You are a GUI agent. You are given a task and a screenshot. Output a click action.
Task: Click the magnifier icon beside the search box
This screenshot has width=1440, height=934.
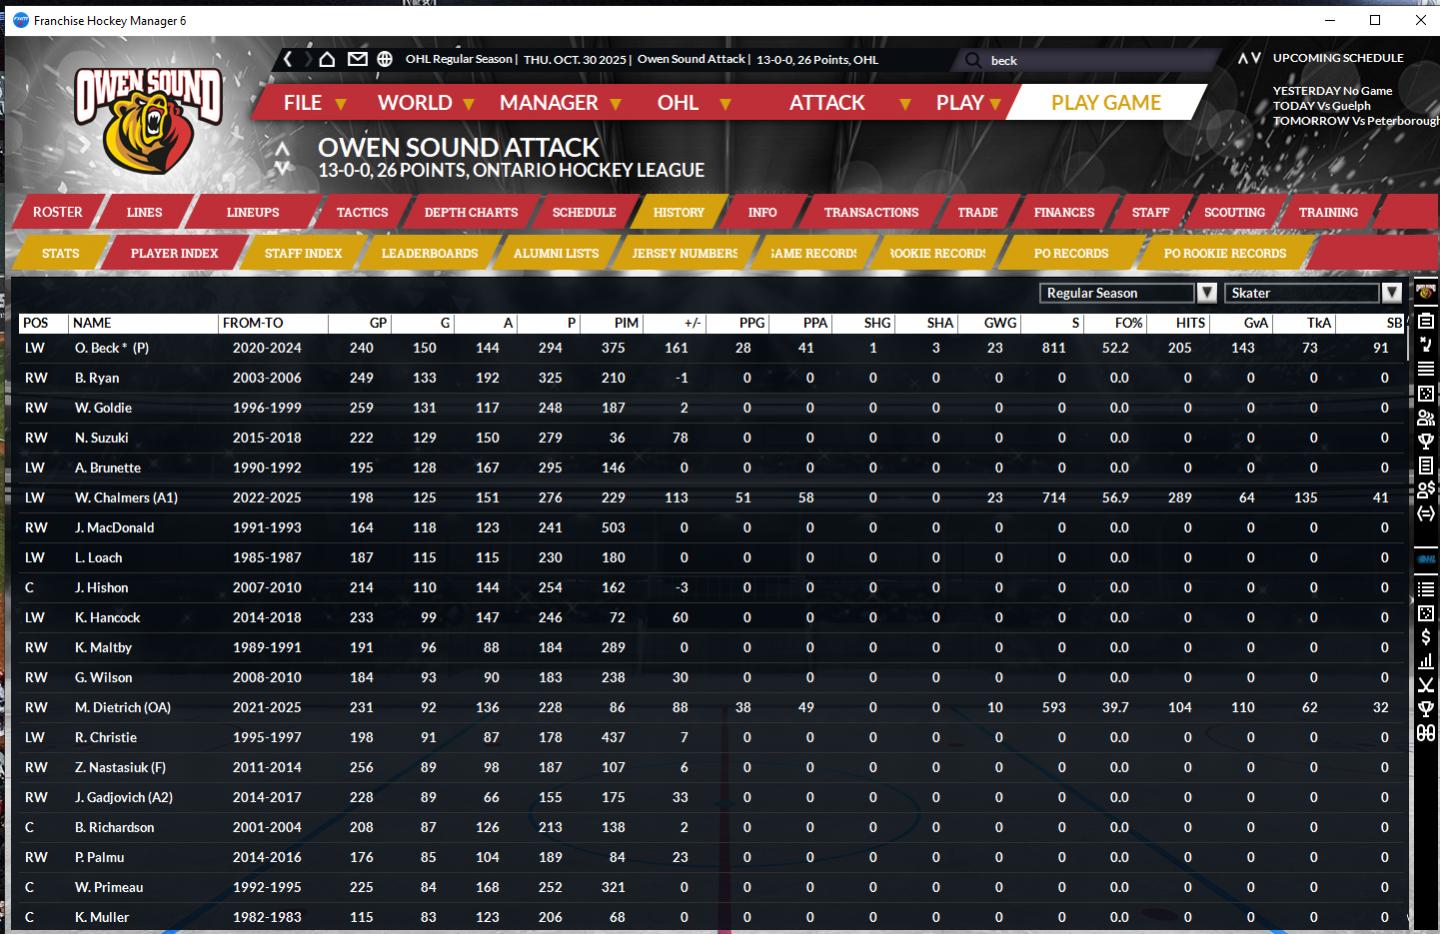pos(973,60)
